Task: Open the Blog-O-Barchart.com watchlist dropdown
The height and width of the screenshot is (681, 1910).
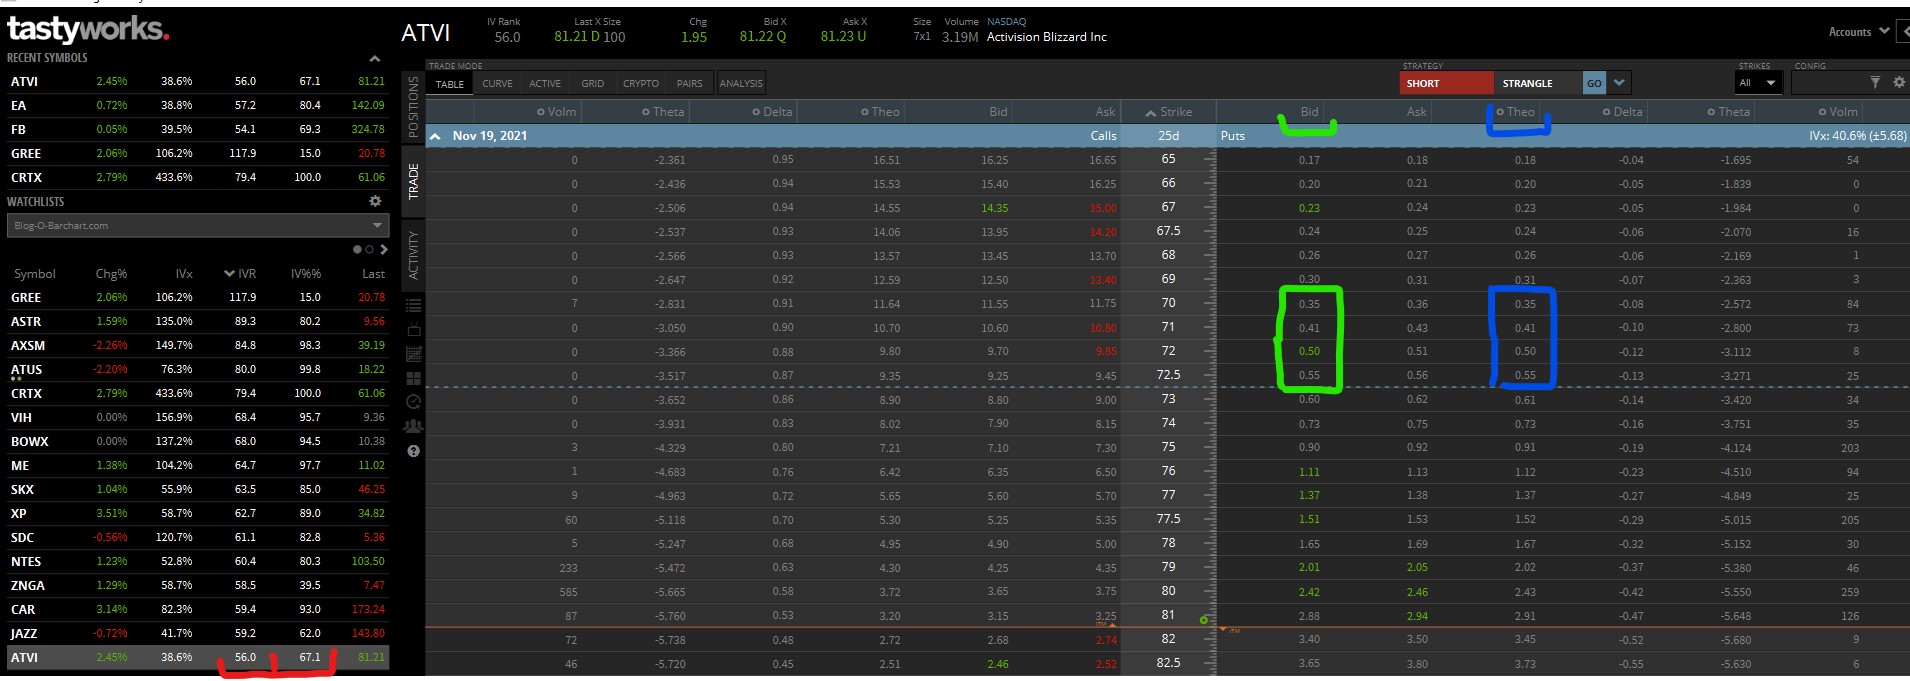Action: tap(197, 226)
